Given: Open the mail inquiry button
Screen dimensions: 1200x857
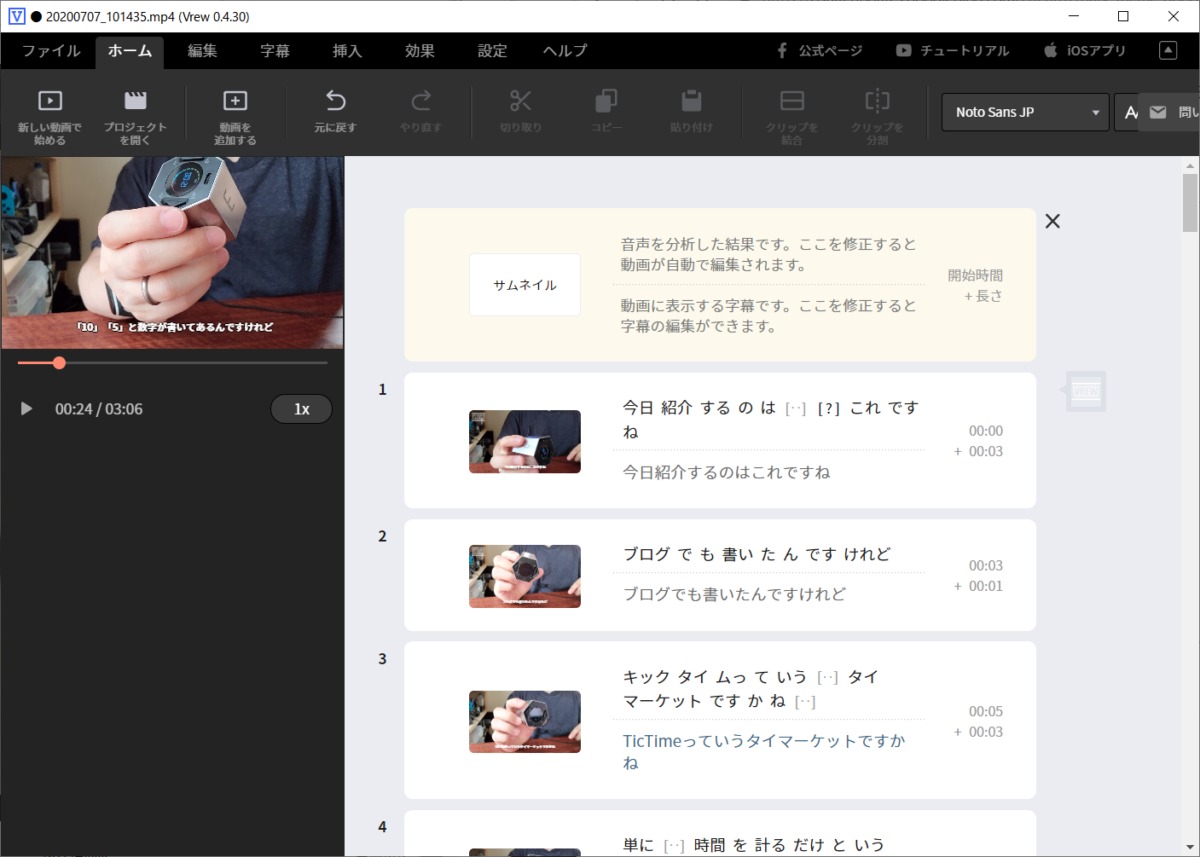Looking at the screenshot, I should coord(1169,112).
